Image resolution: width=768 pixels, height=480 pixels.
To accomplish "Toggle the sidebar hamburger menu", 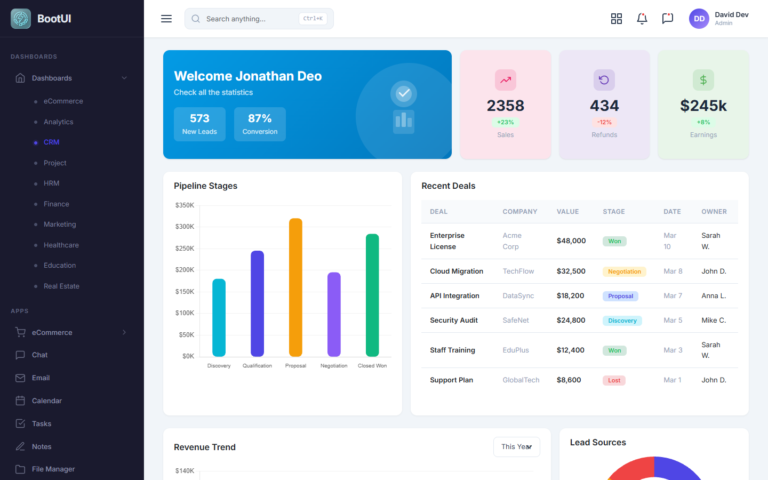I will pyautogui.click(x=166, y=19).
